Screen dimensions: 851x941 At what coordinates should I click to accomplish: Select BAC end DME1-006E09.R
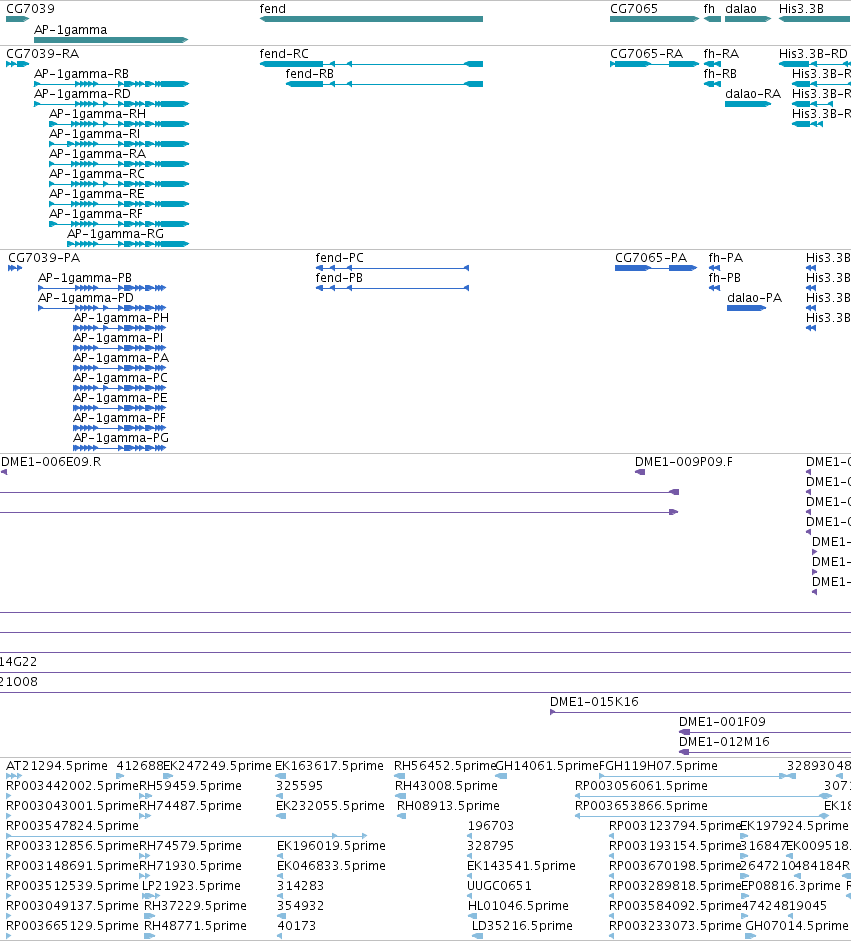tap(4, 472)
